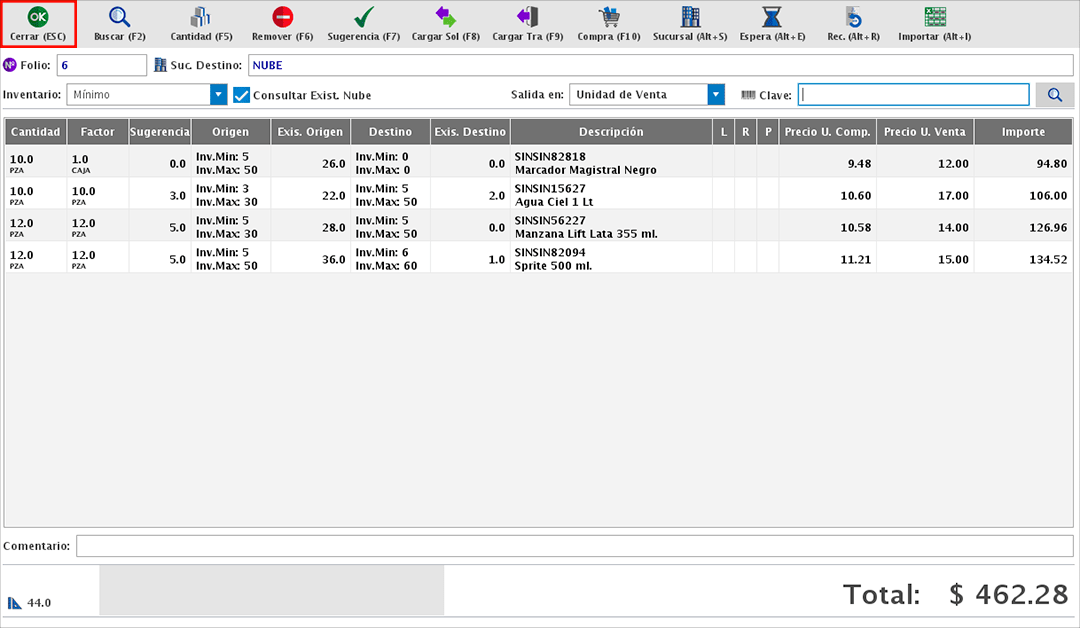
Task: Click the green OK Cerrar (ESC) icon
Action: point(38,17)
